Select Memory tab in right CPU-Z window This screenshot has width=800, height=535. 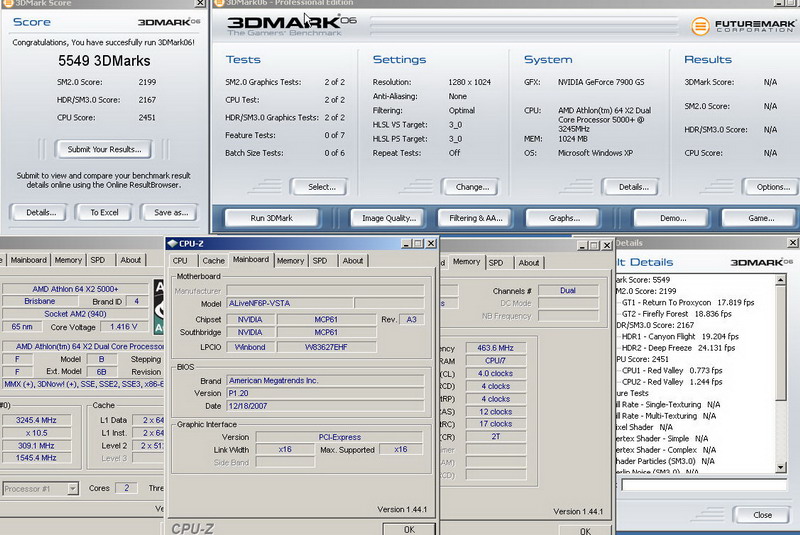tap(466, 262)
